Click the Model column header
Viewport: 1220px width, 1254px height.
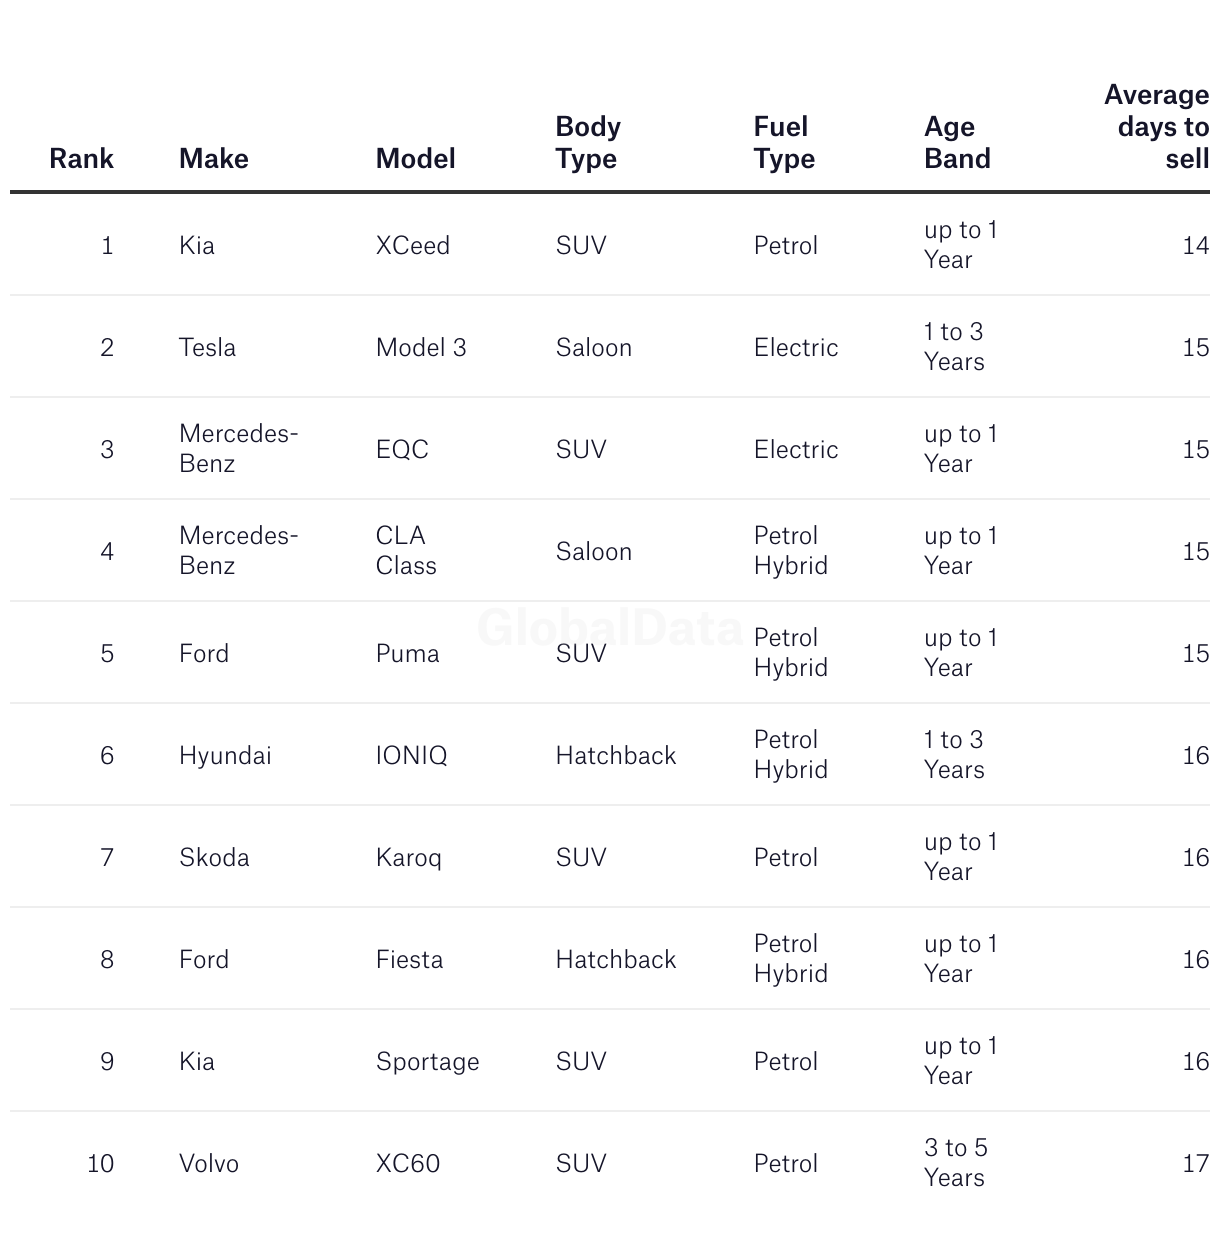click(415, 158)
